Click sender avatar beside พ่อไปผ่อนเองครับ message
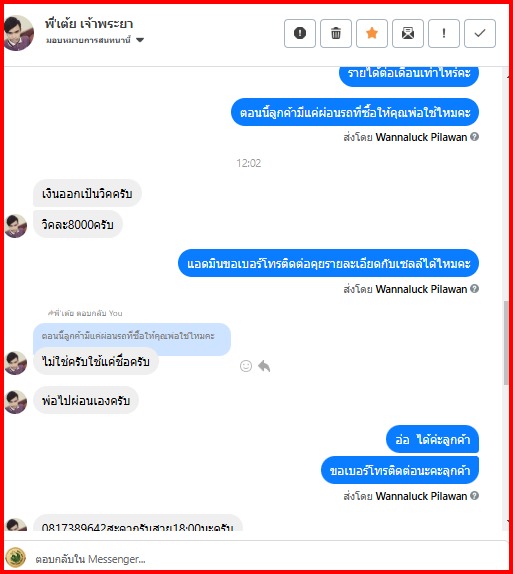Image resolution: width=513 pixels, height=574 pixels. 16,402
